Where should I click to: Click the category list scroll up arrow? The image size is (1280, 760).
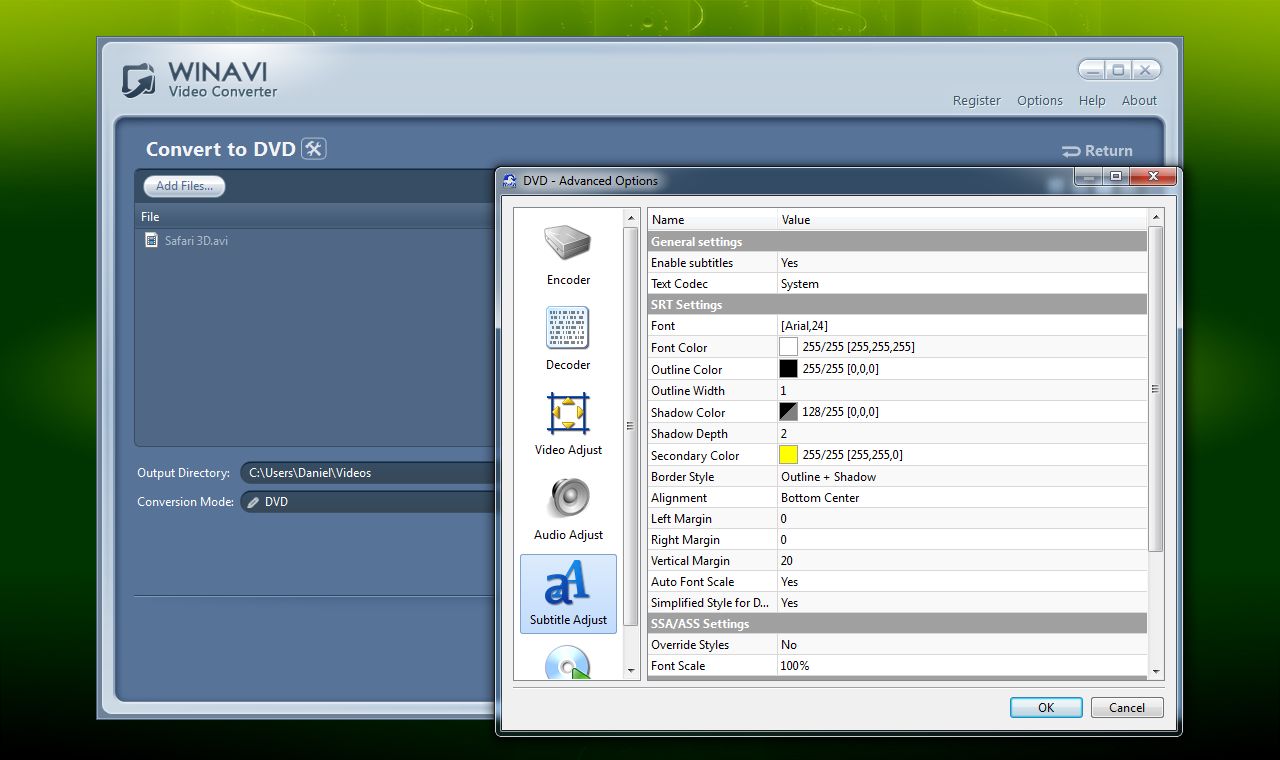pyautogui.click(x=631, y=218)
